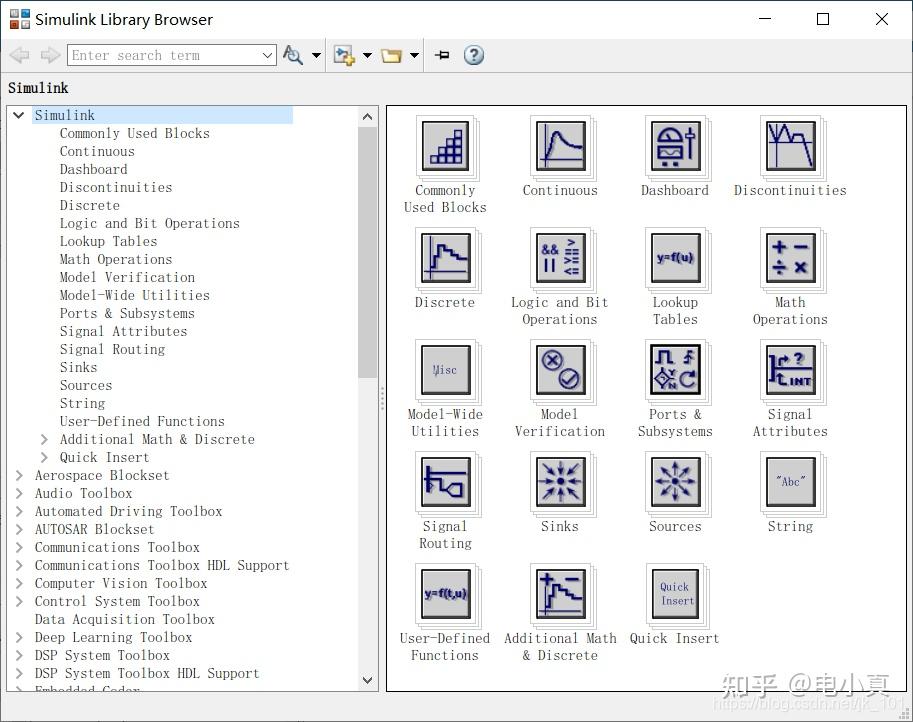Image resolution: width=913 pixels, height=722 pixels.
Task: Click the pin stay-on-top icon
Action: (442, 55)
